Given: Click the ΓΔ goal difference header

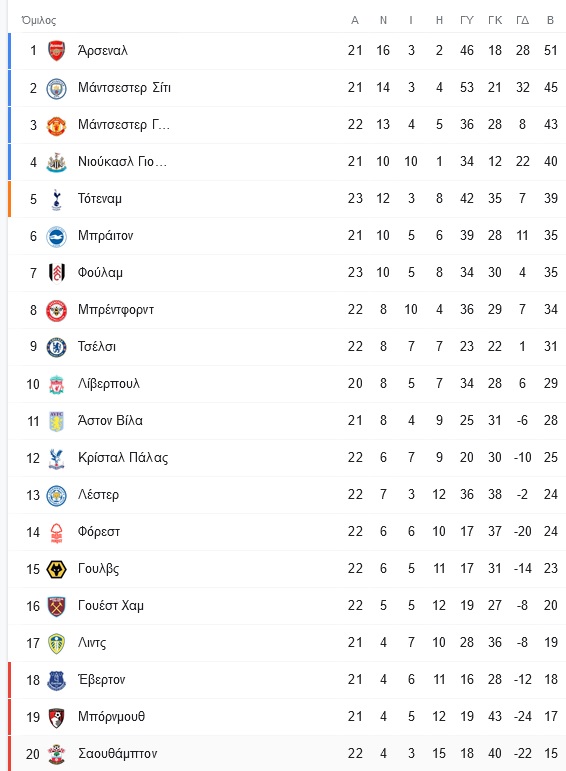Looking at the screenshot, I should pos(522,20).
